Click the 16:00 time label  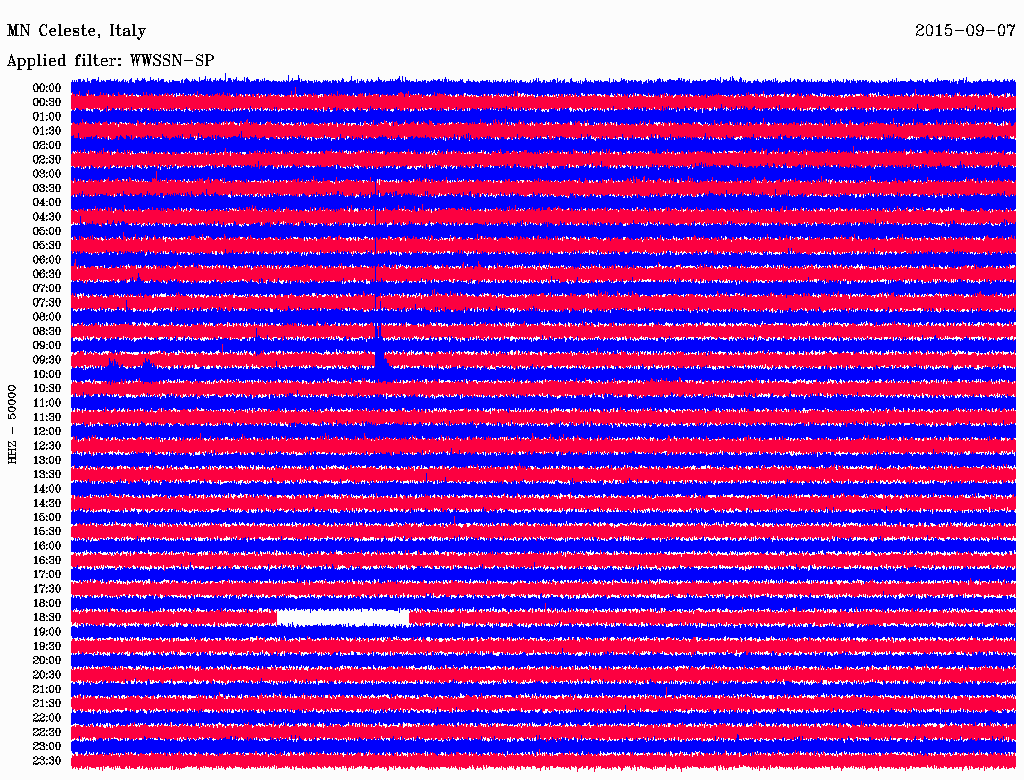click(47, 546)
